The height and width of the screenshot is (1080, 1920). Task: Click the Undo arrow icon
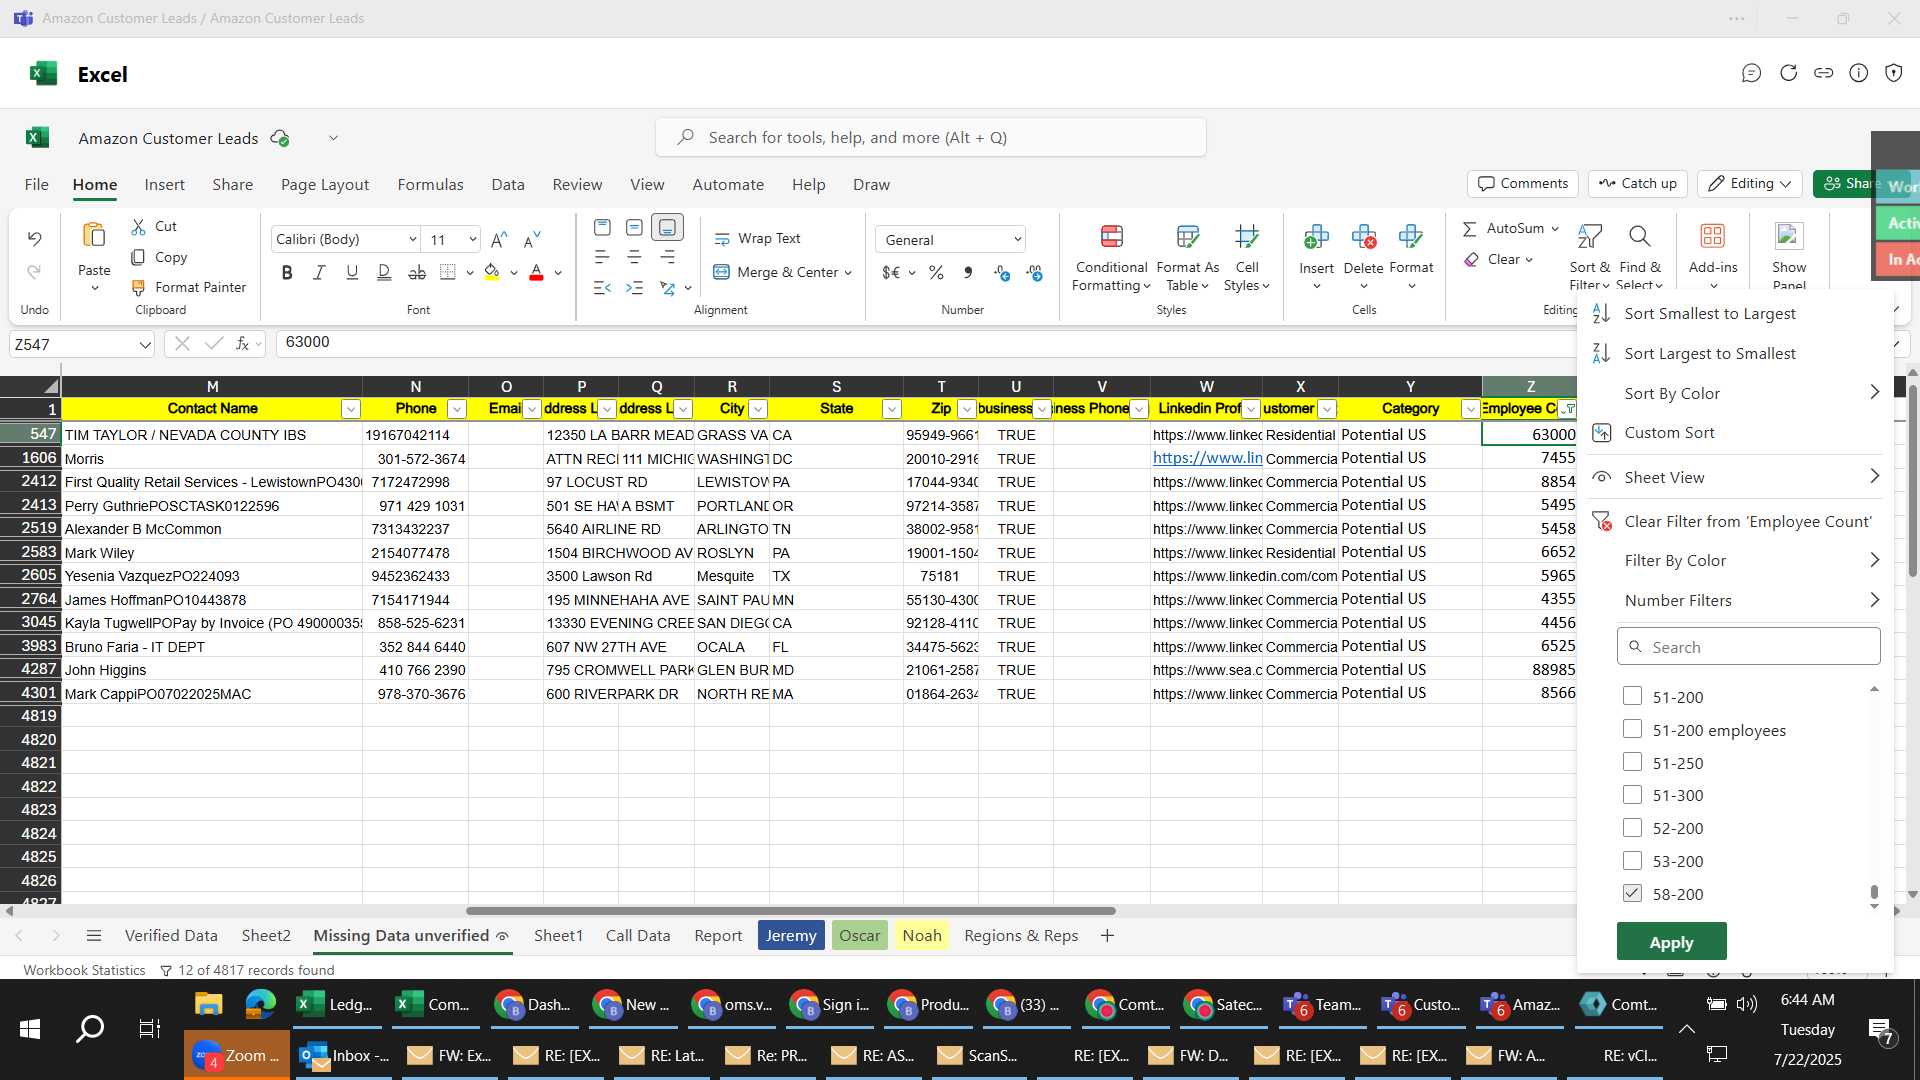click(34, 238)
